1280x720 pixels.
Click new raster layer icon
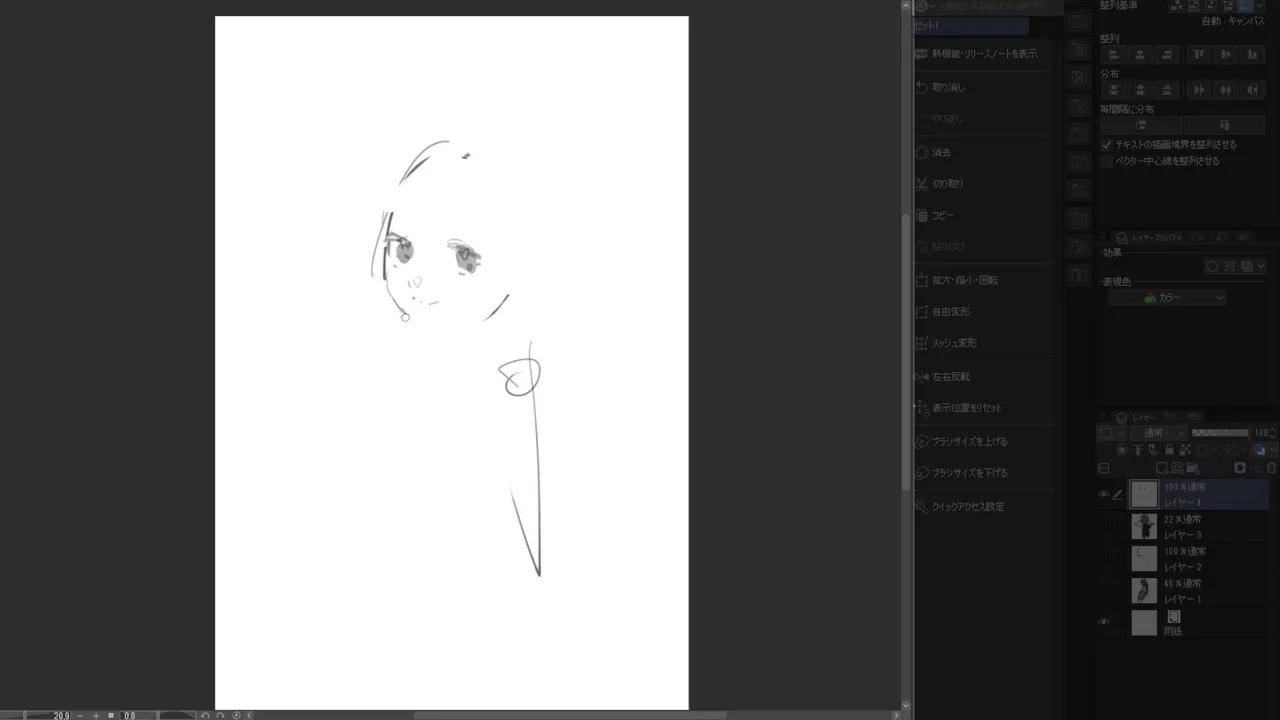(x=1162, y=468)
